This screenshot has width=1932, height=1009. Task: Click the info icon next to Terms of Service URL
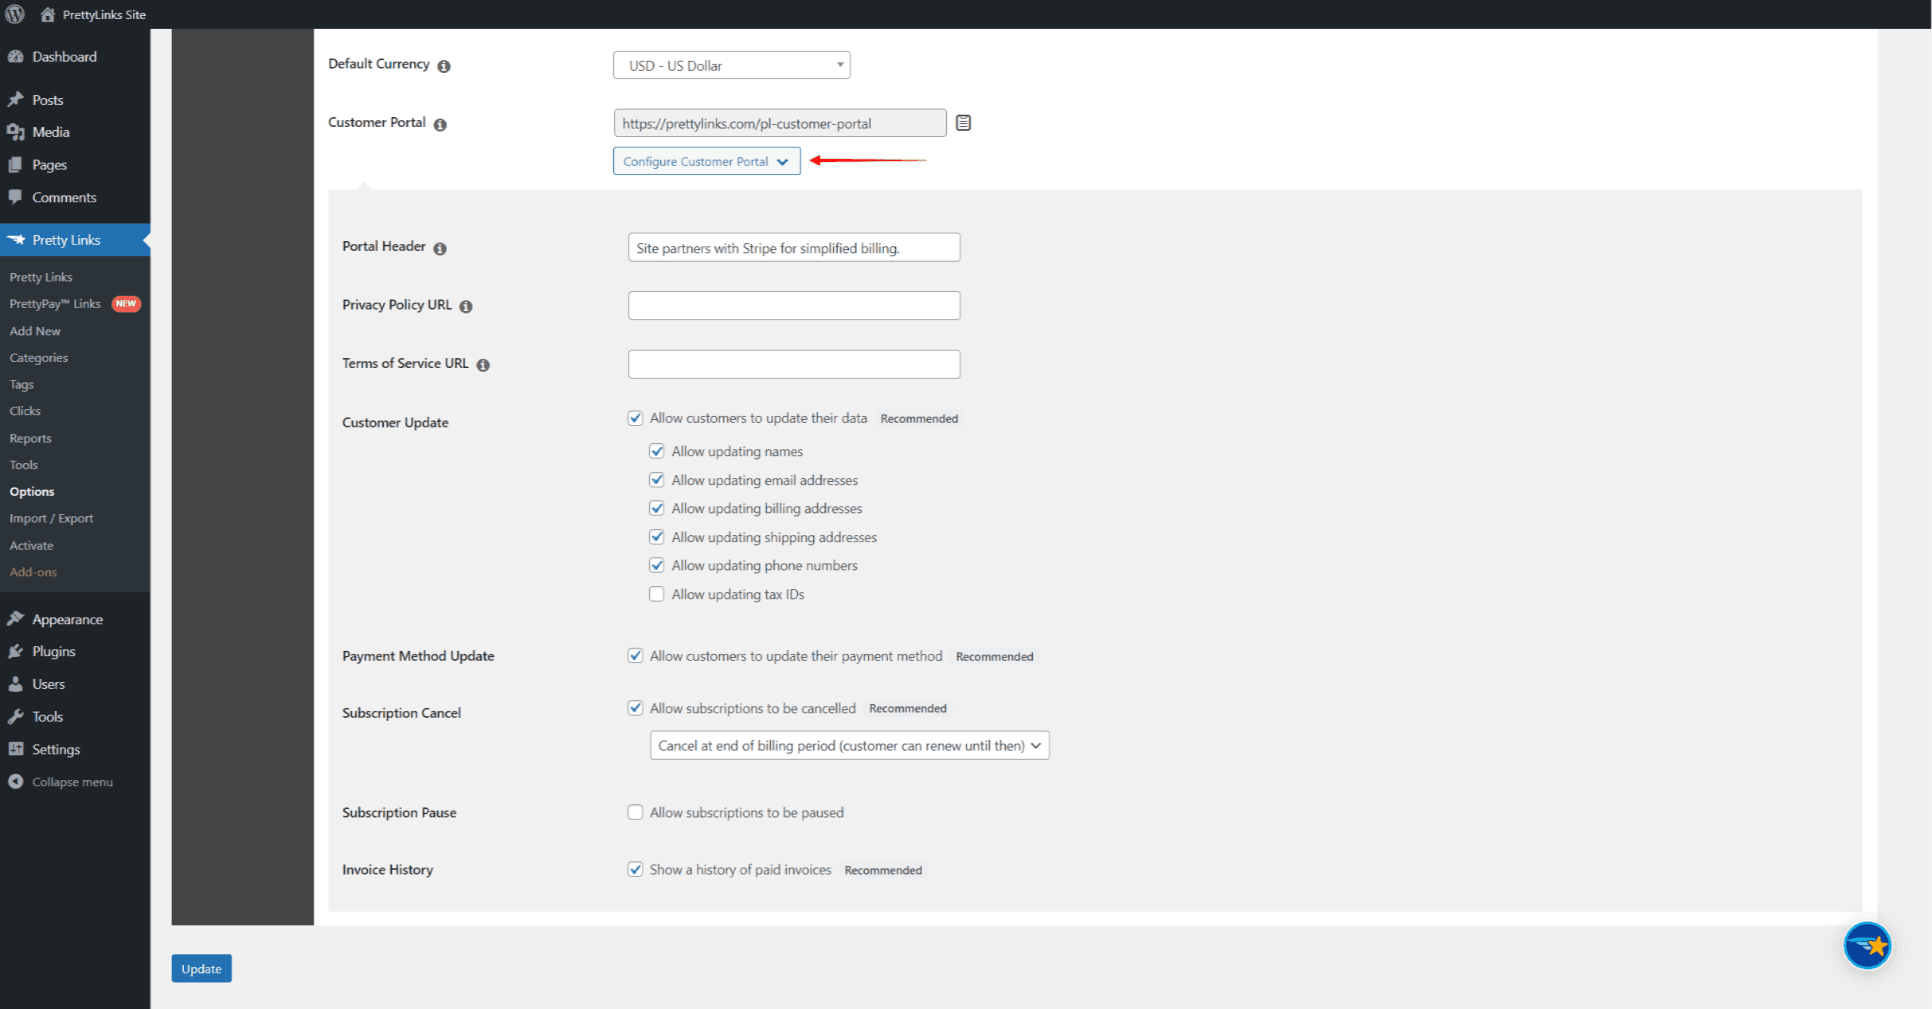pyautogui.click(x=484, y=364)
